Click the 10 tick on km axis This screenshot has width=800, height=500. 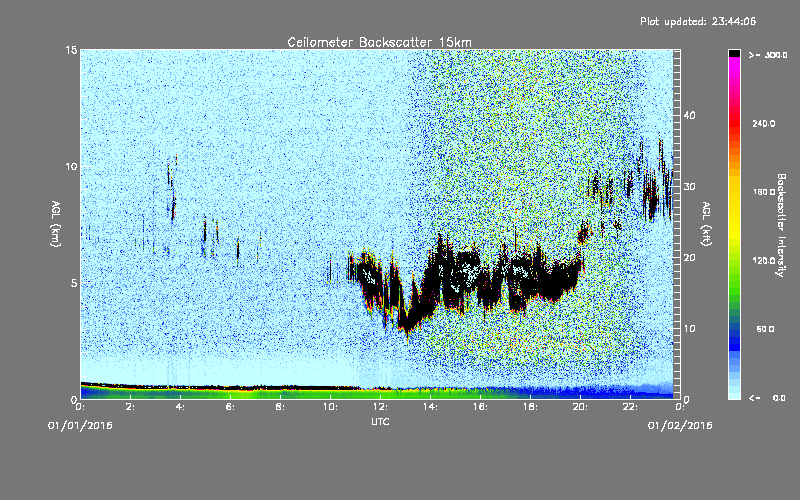[x=71, y=166]
